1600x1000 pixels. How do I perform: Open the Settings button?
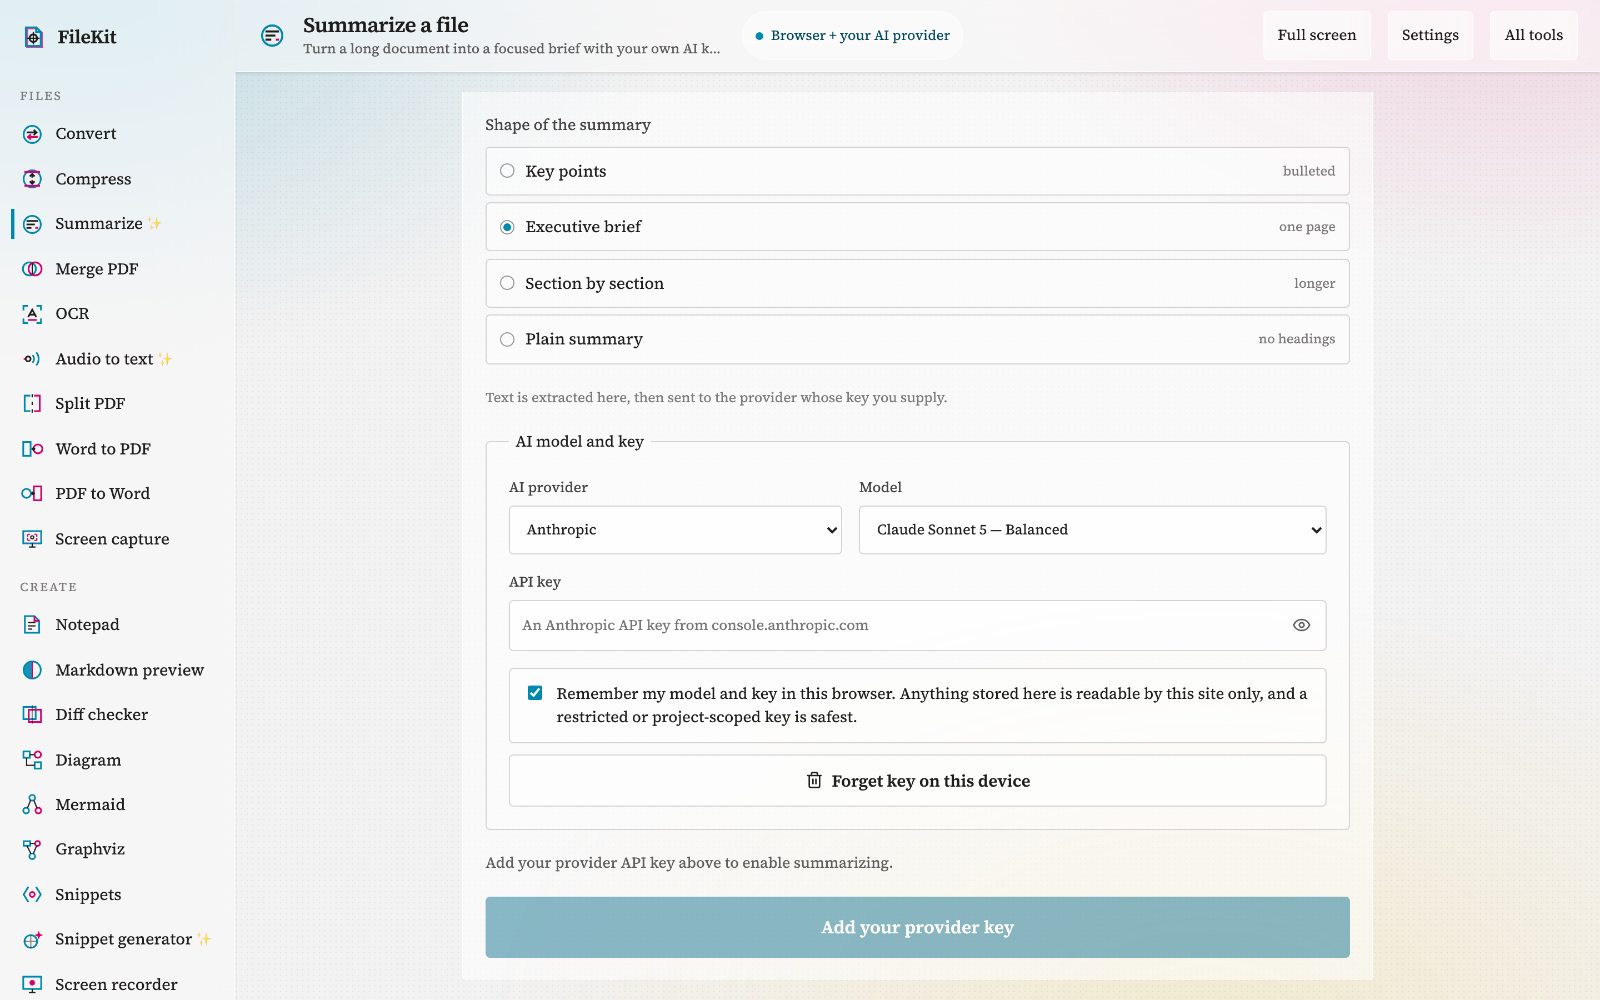point(1430,35)
